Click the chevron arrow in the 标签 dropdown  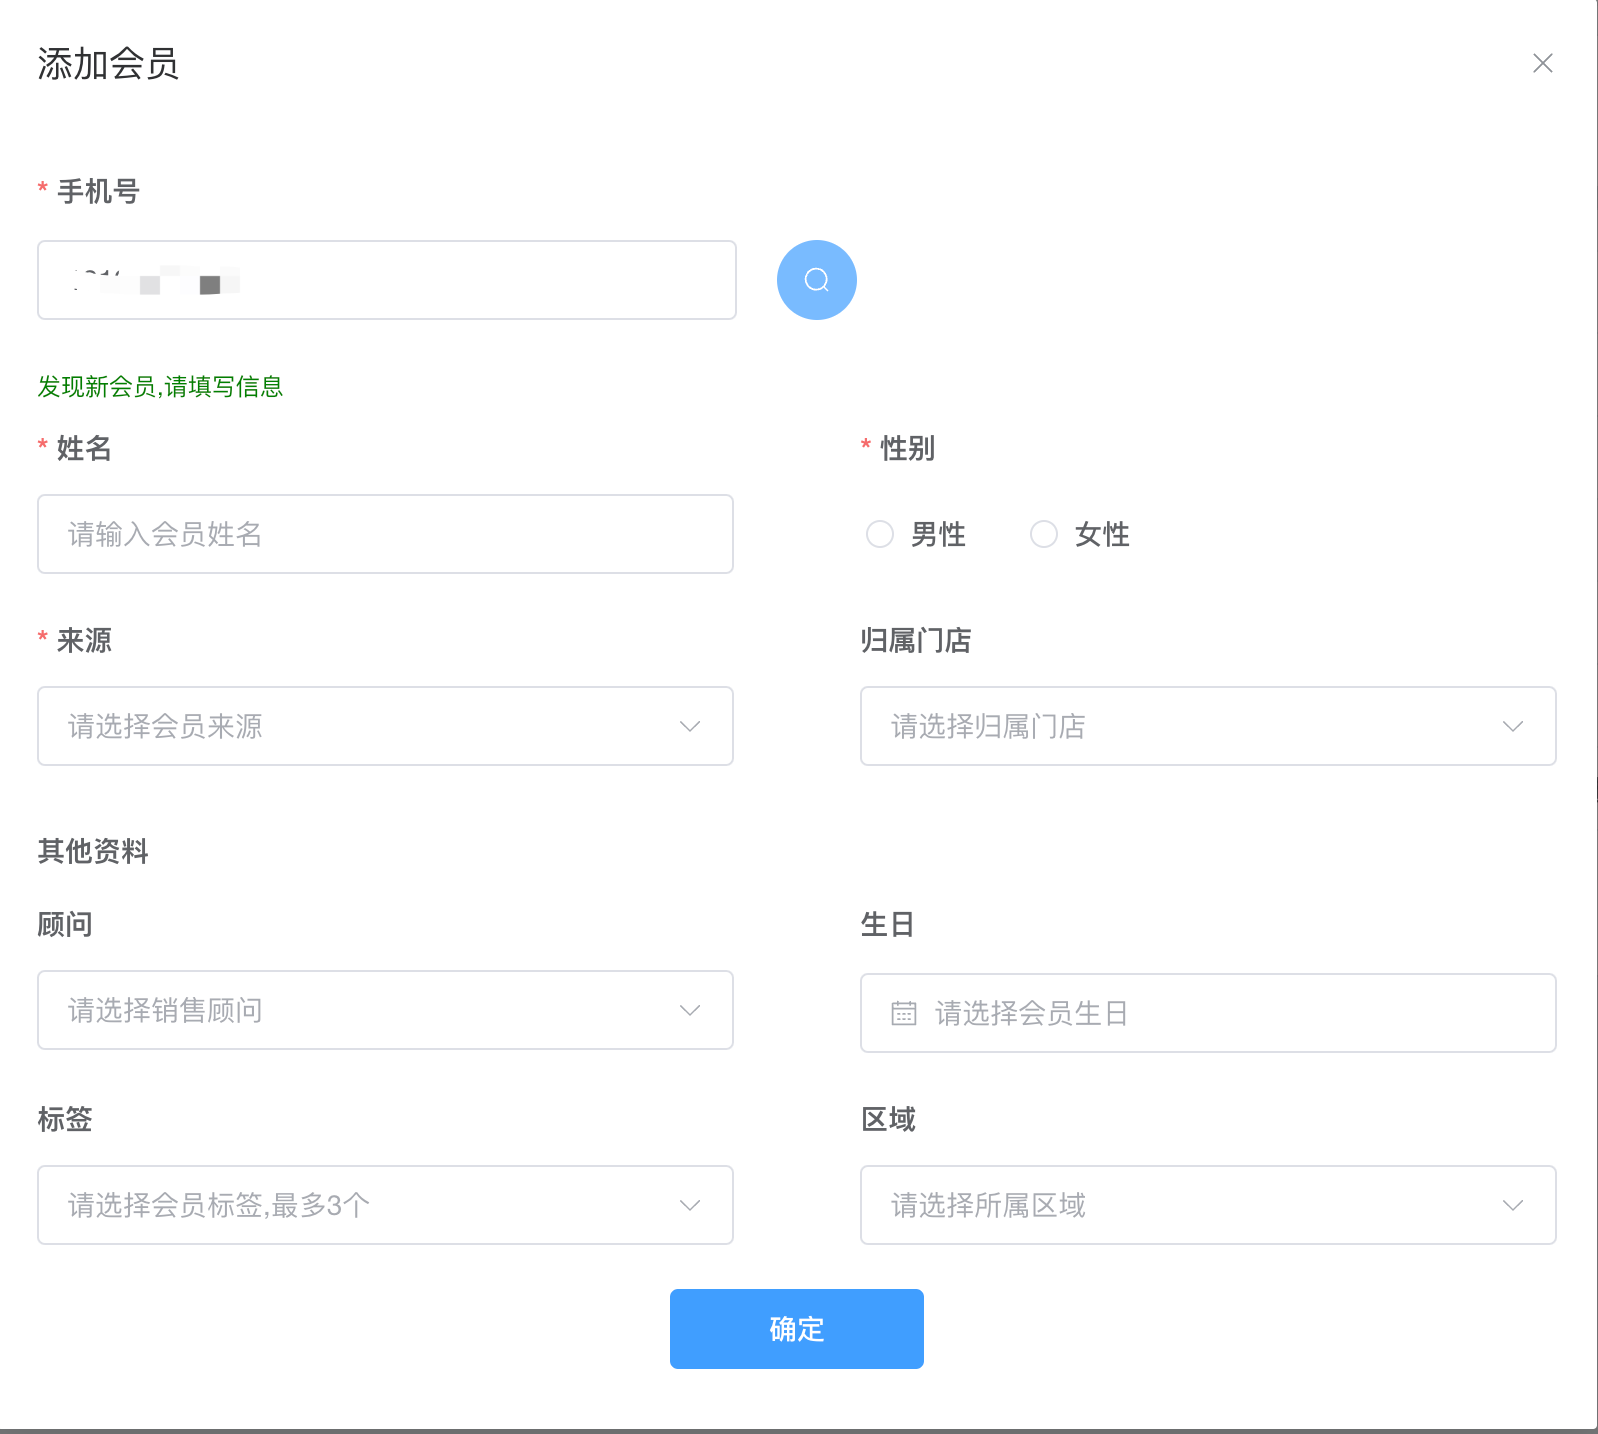tap(689, 1205)
